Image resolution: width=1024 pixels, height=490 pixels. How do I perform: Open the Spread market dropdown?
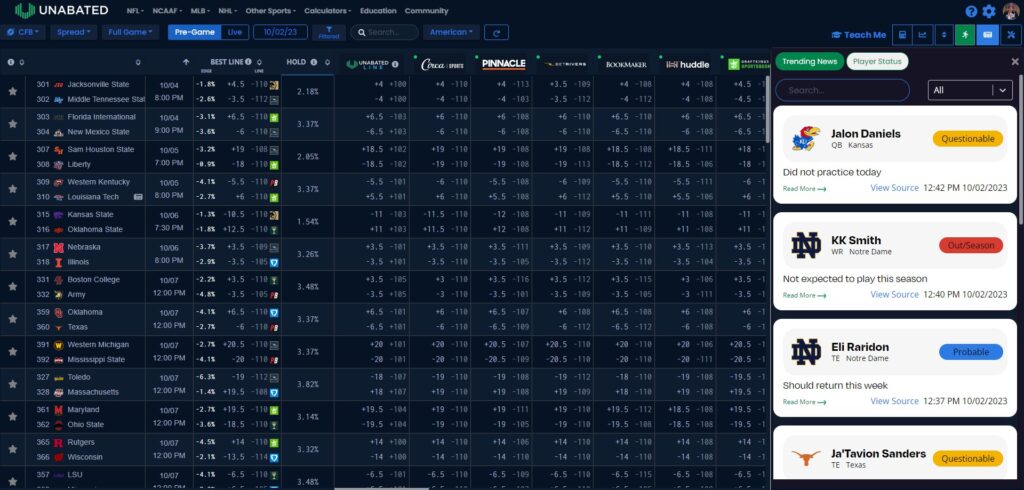tap(73, 32)
